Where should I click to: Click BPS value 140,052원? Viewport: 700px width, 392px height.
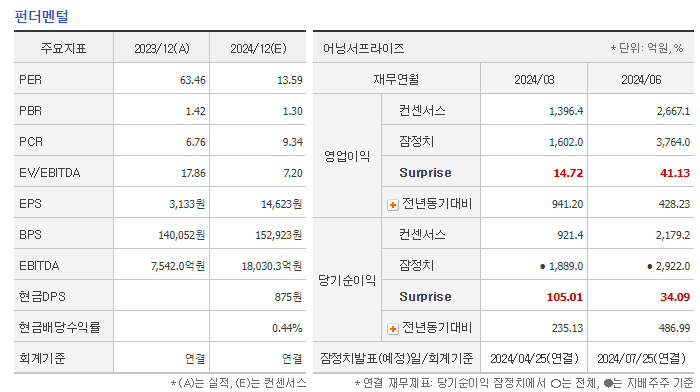182,235
